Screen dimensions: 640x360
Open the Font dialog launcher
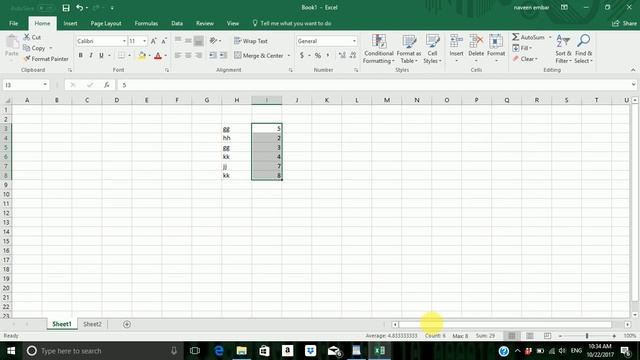pos(167,70)
